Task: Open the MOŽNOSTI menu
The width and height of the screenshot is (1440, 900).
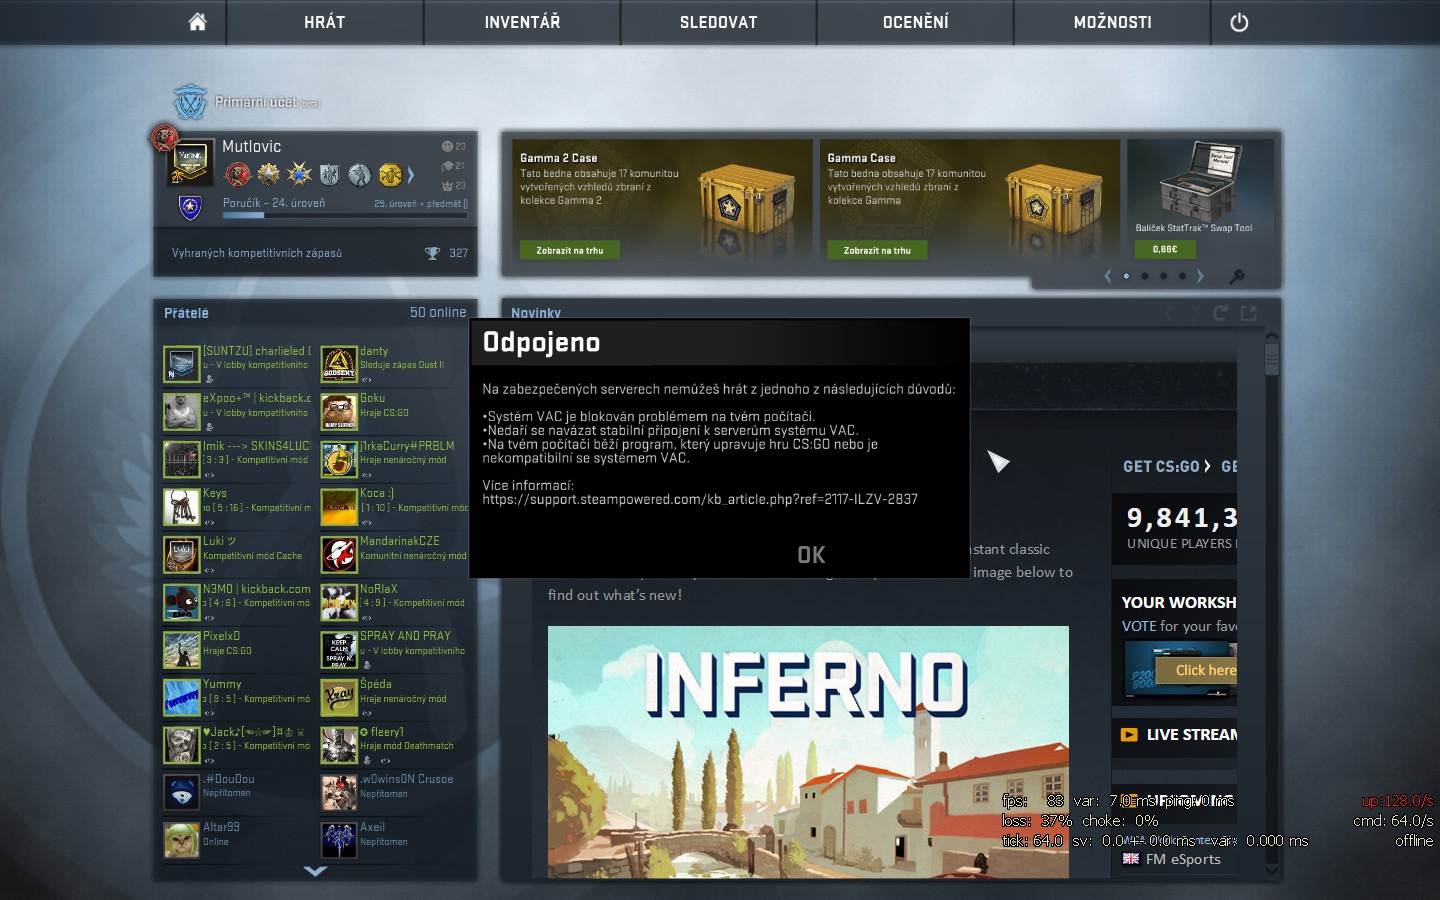Action: 1113,22
